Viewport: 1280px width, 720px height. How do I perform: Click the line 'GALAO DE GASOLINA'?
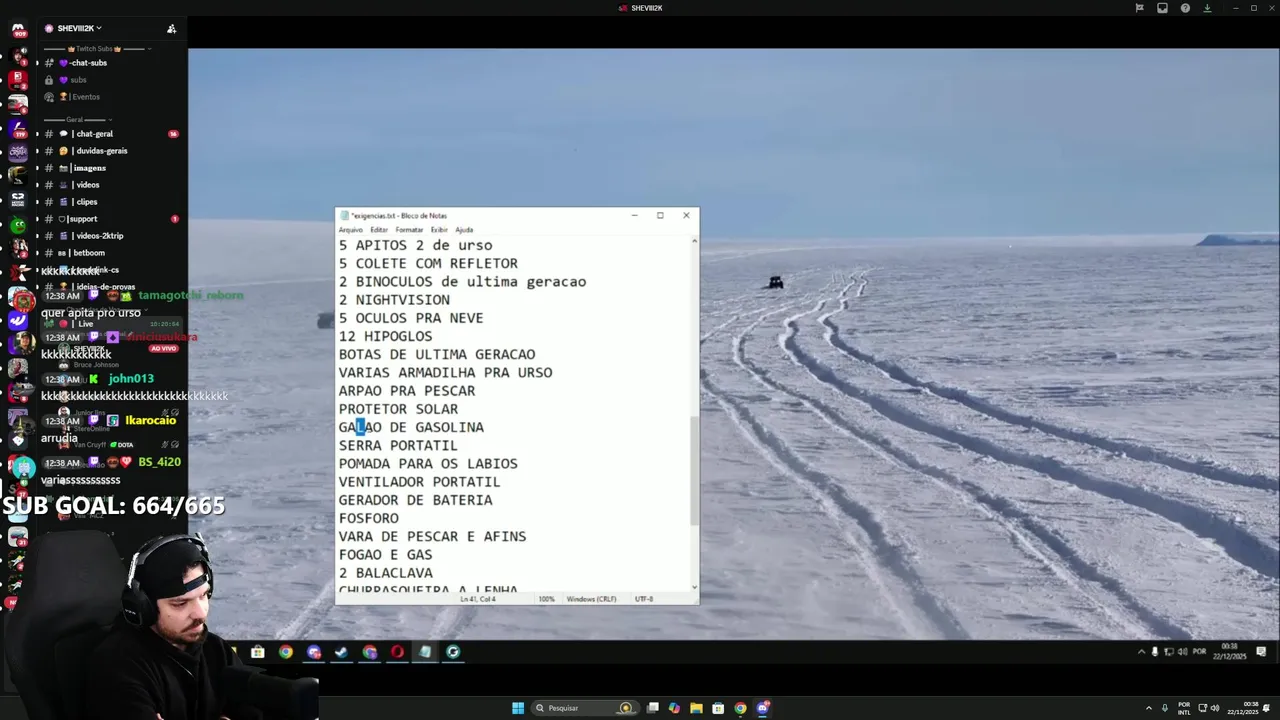click(411, 427)
